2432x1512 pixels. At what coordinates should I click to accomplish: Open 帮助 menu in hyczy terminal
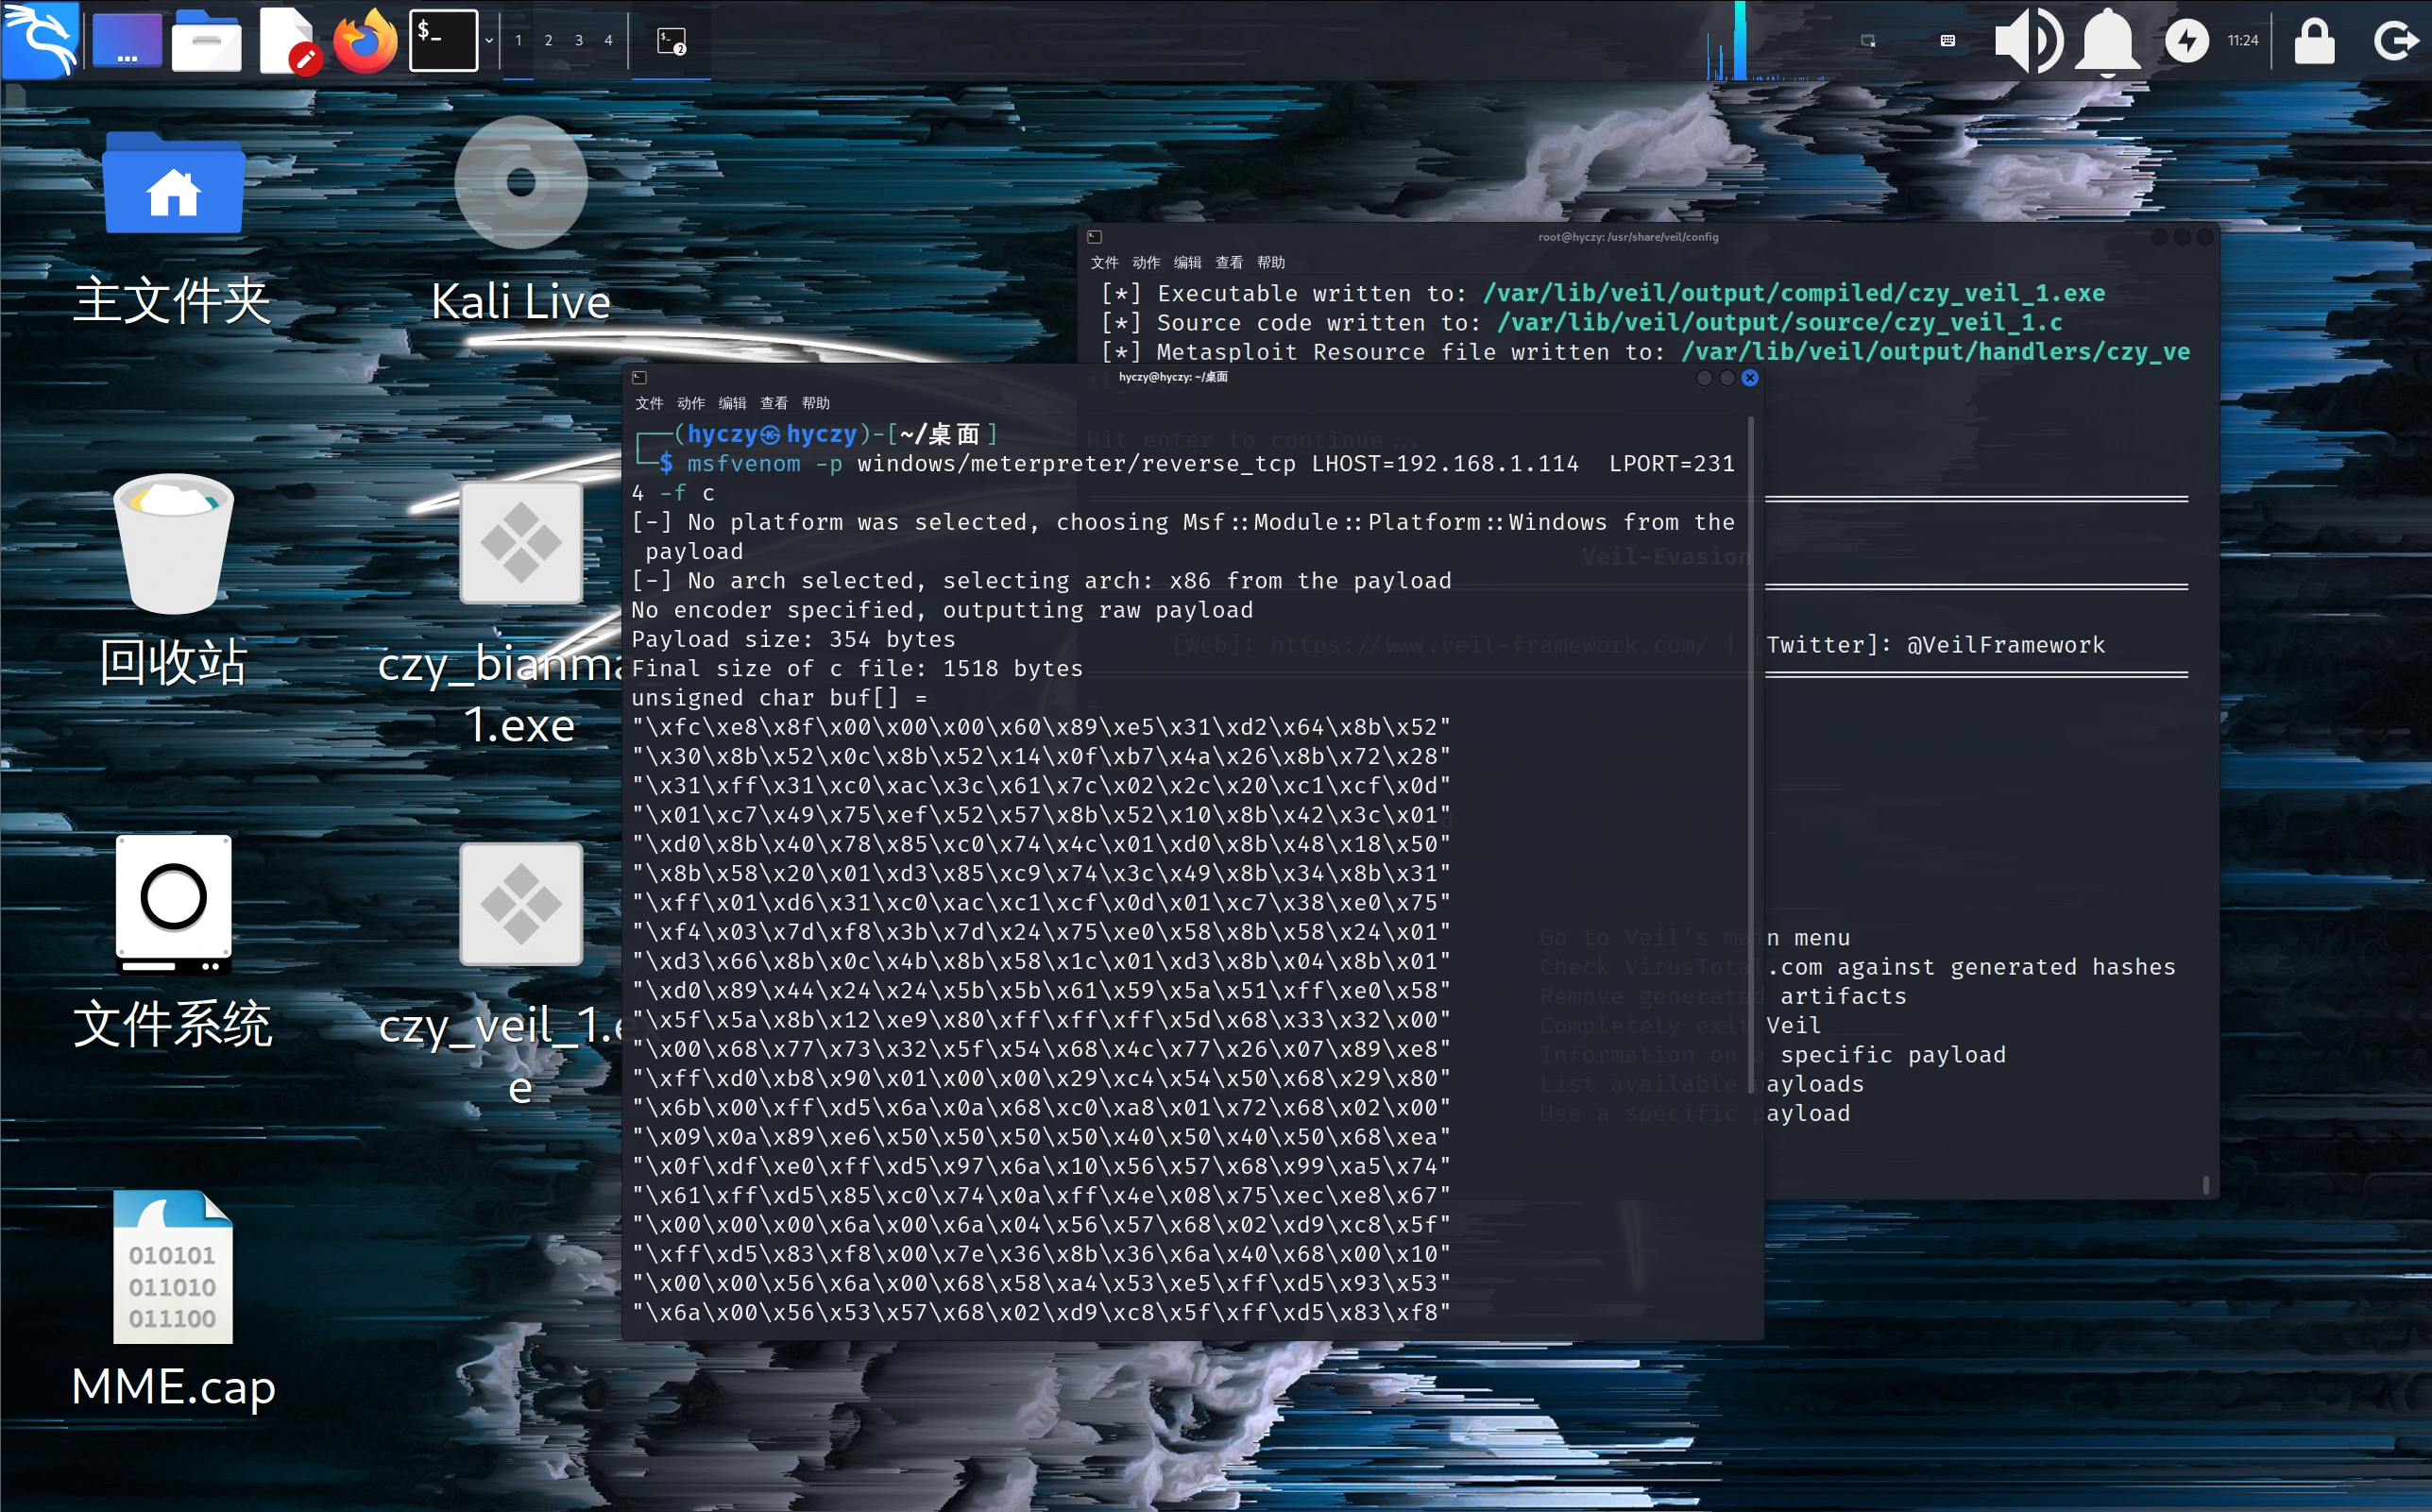click(x=816, y=403)
